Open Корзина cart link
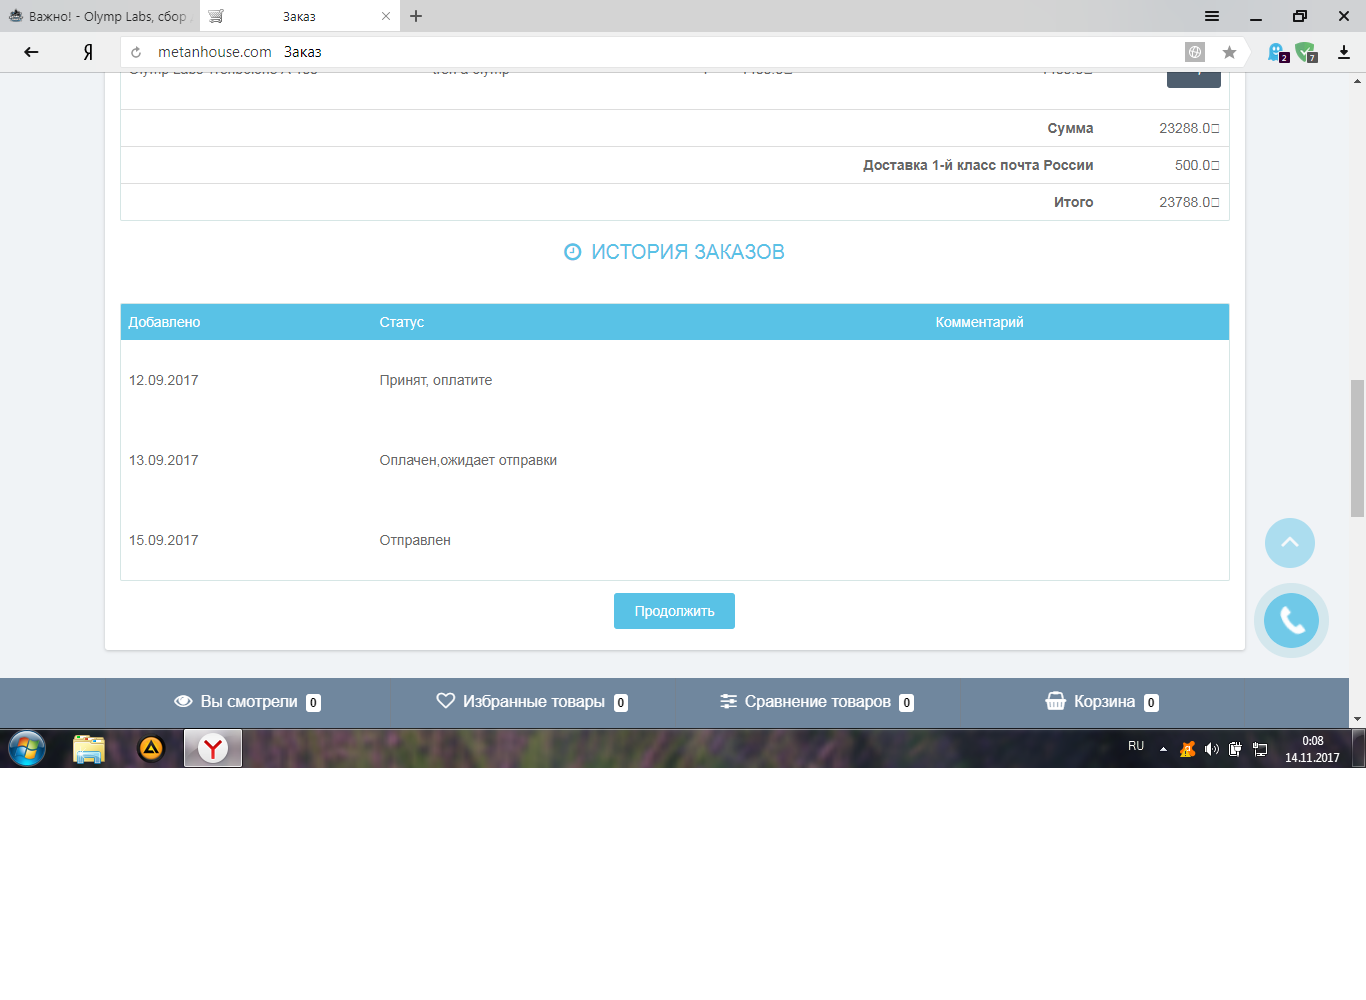The height and width of the screenshot is (1000, 1366). [1101, 702]
